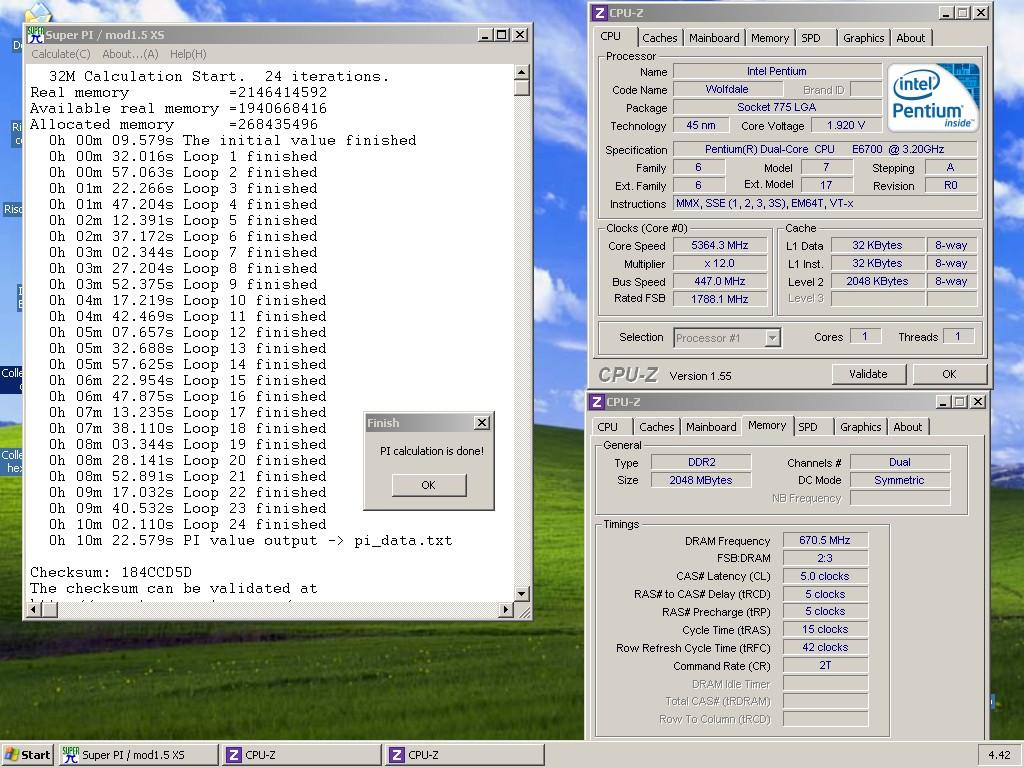Image resolution: width=1024 pixels, height=768 pixels.
Task: Click the Checksum: 184CCD5D line
Action: pos(111,573)
